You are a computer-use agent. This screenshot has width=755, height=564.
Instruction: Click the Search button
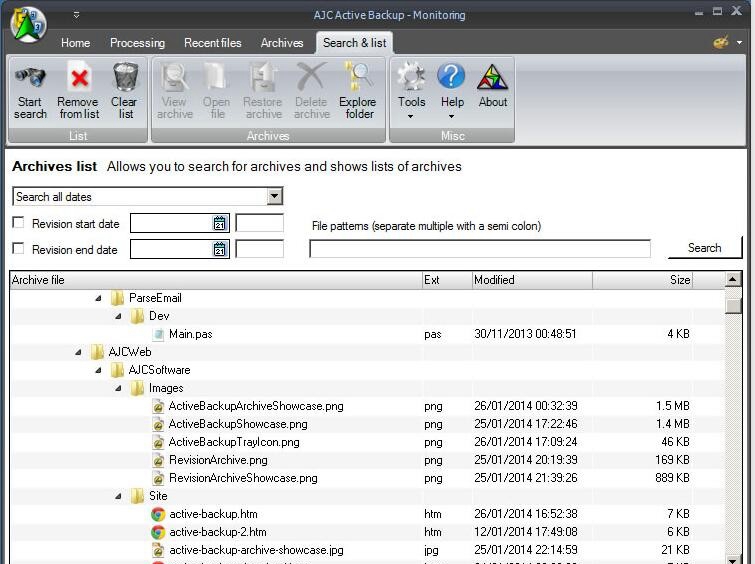click(704, 248)
